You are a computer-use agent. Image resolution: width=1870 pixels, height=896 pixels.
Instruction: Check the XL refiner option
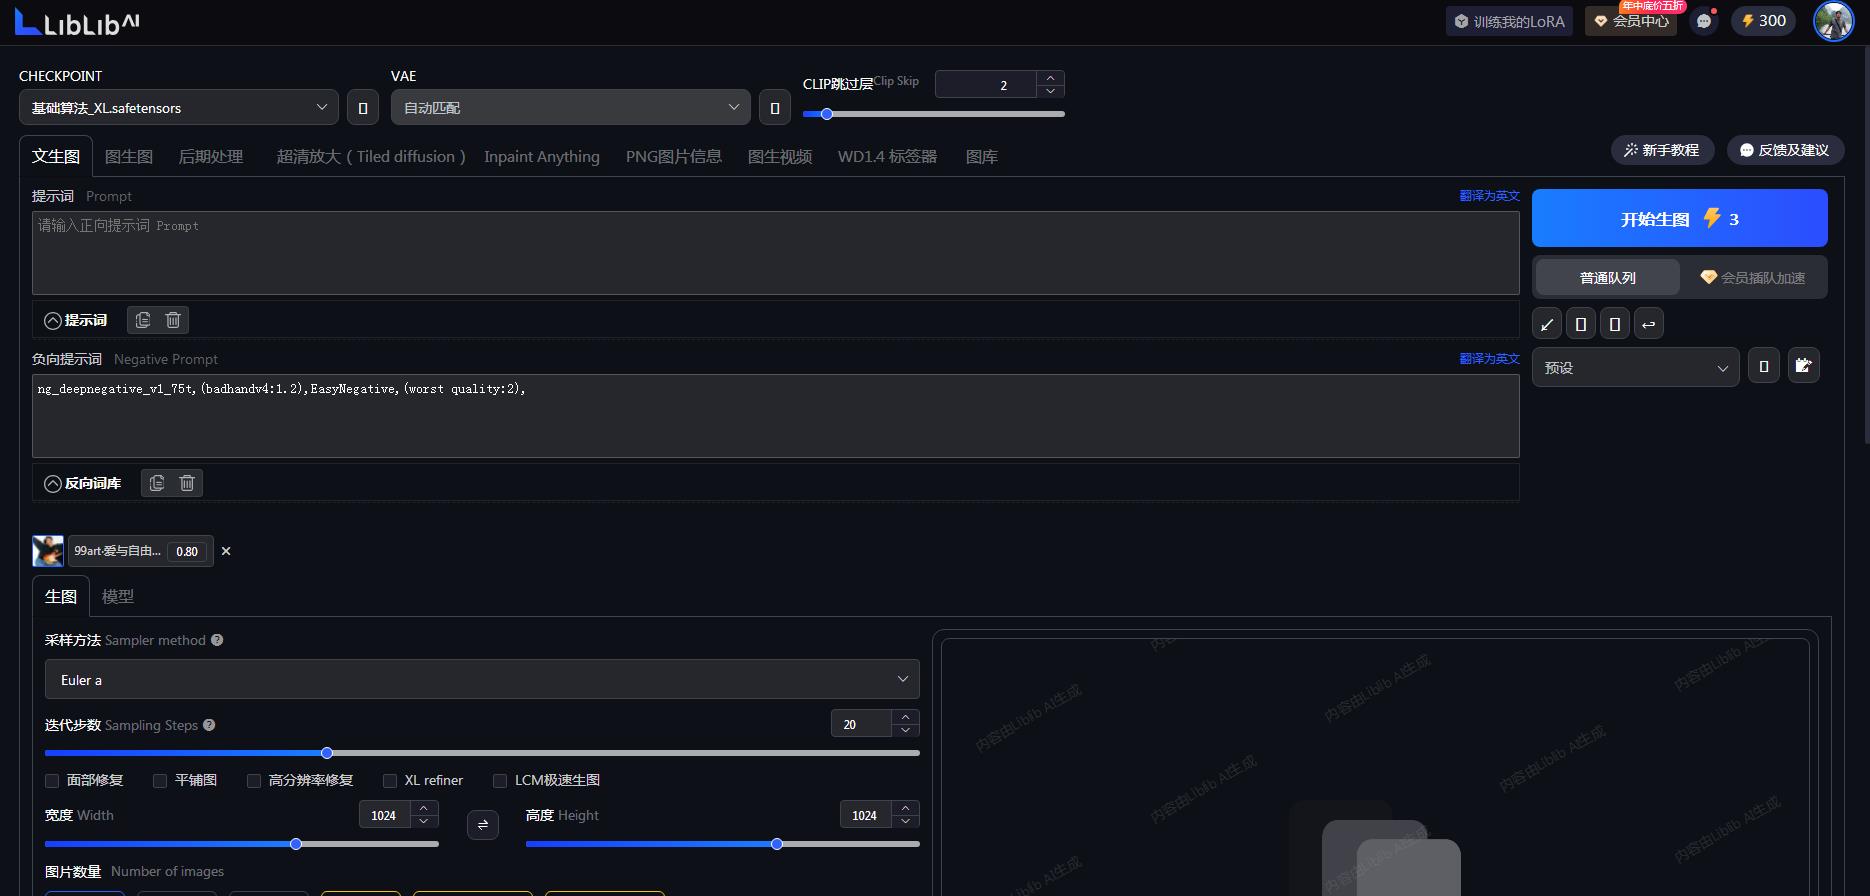coord(390,780)
